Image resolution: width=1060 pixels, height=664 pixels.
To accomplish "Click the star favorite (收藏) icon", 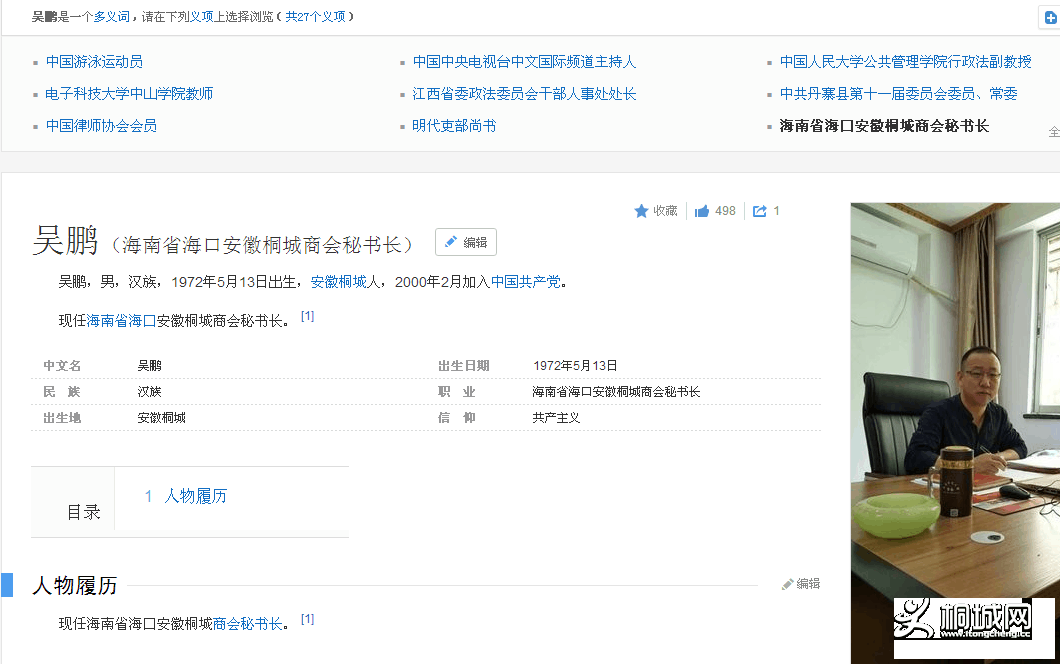I will pyautogui.click(x=642, y=211).
